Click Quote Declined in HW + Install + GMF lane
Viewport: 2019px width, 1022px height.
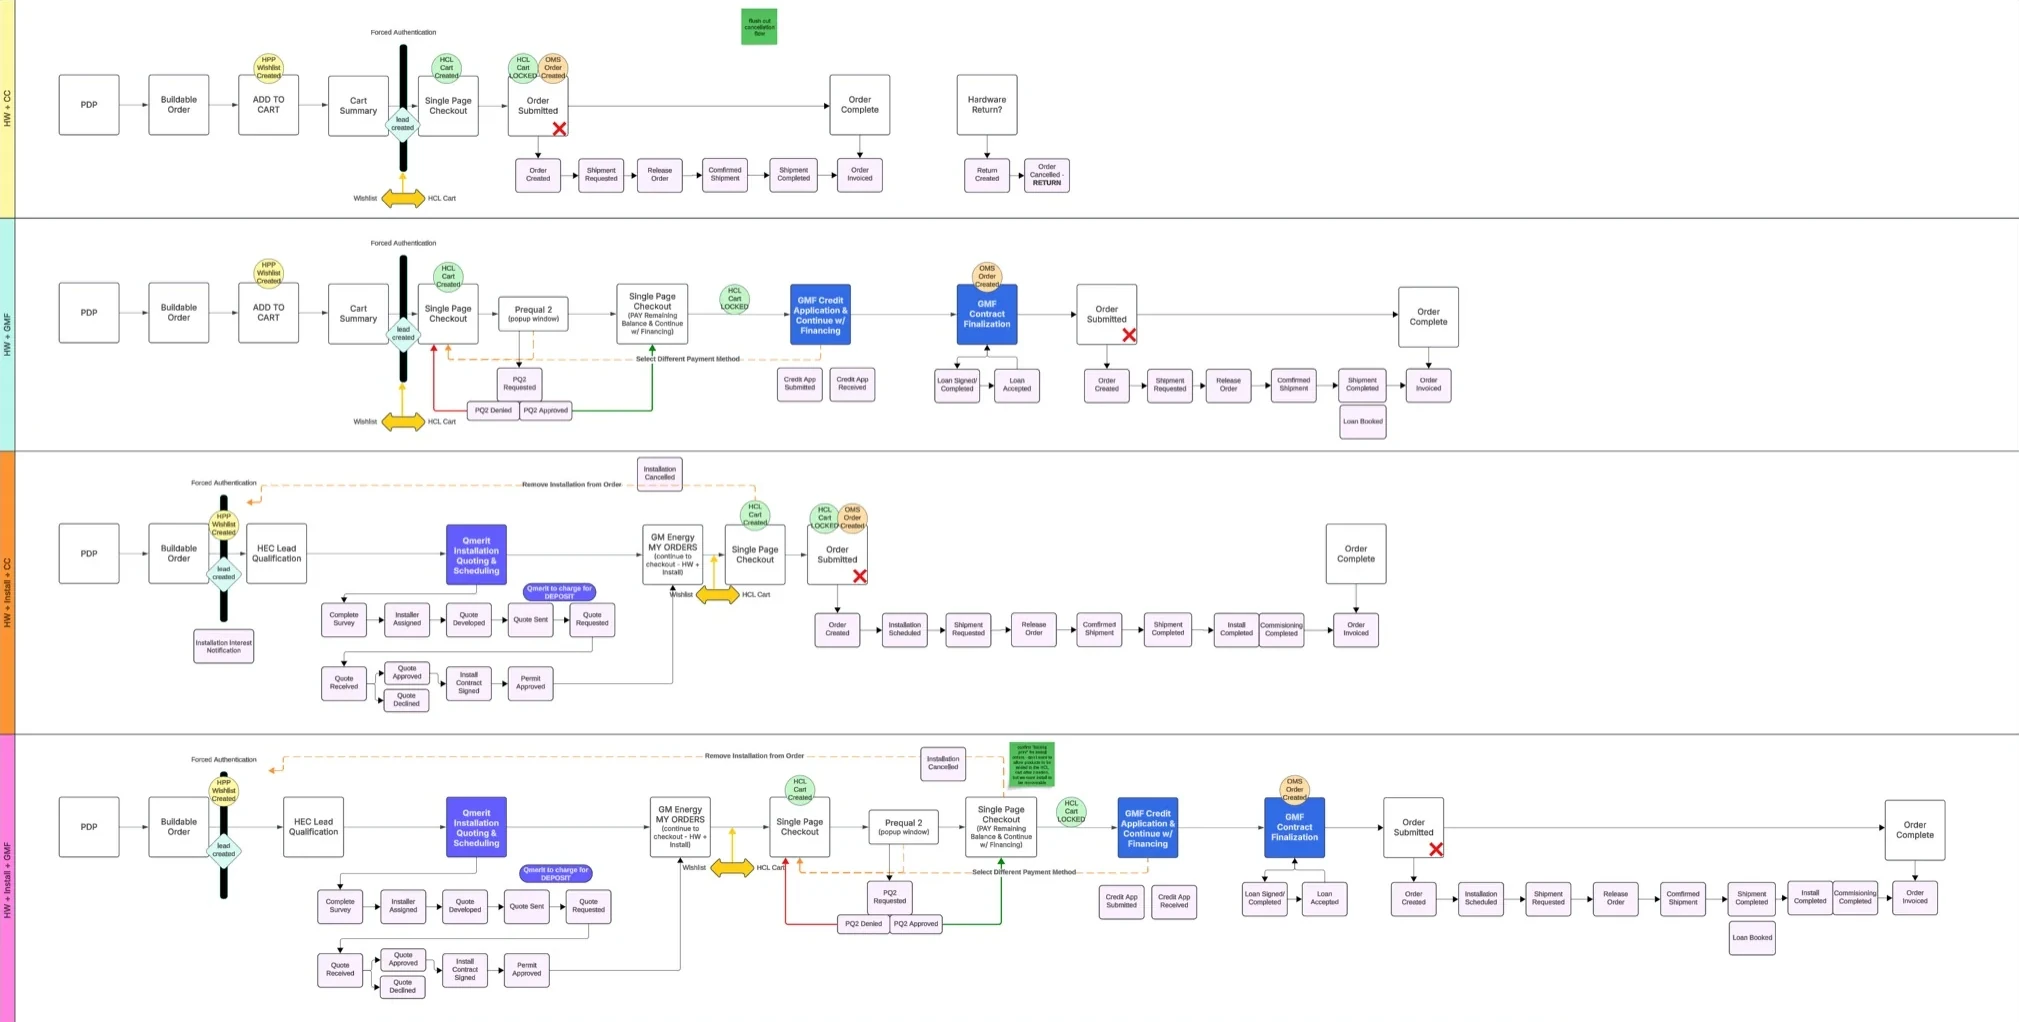(403, 987)
